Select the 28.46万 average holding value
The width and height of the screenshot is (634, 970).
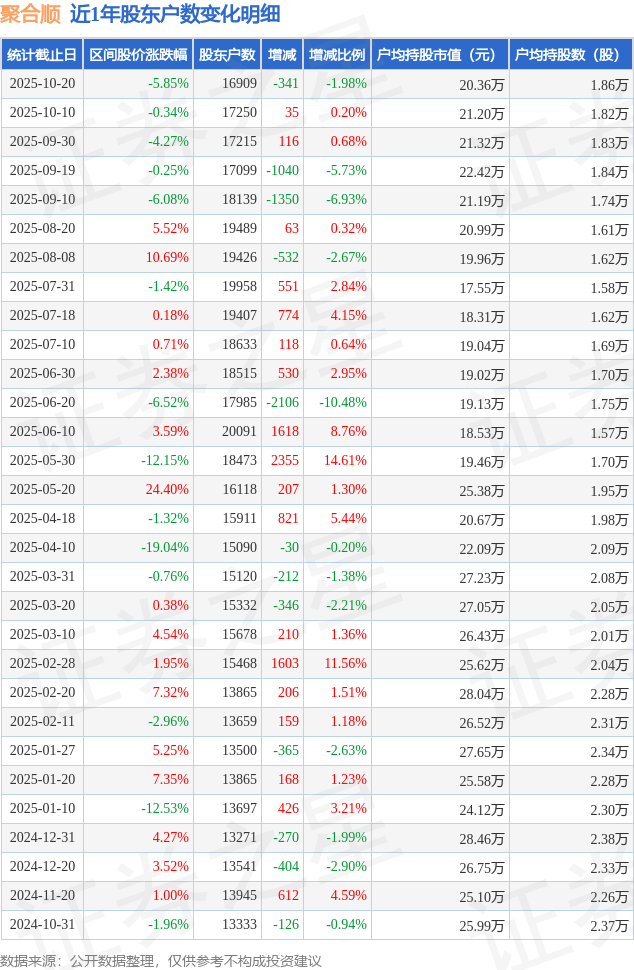click(x=481, y=838)
